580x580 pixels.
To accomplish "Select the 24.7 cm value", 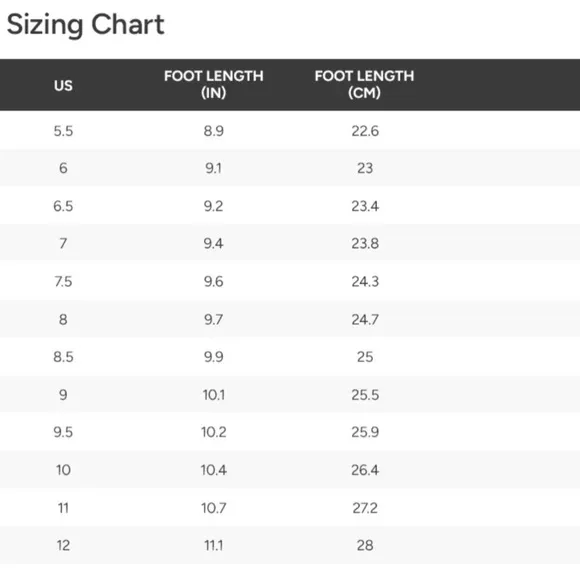I will point(365,319).
